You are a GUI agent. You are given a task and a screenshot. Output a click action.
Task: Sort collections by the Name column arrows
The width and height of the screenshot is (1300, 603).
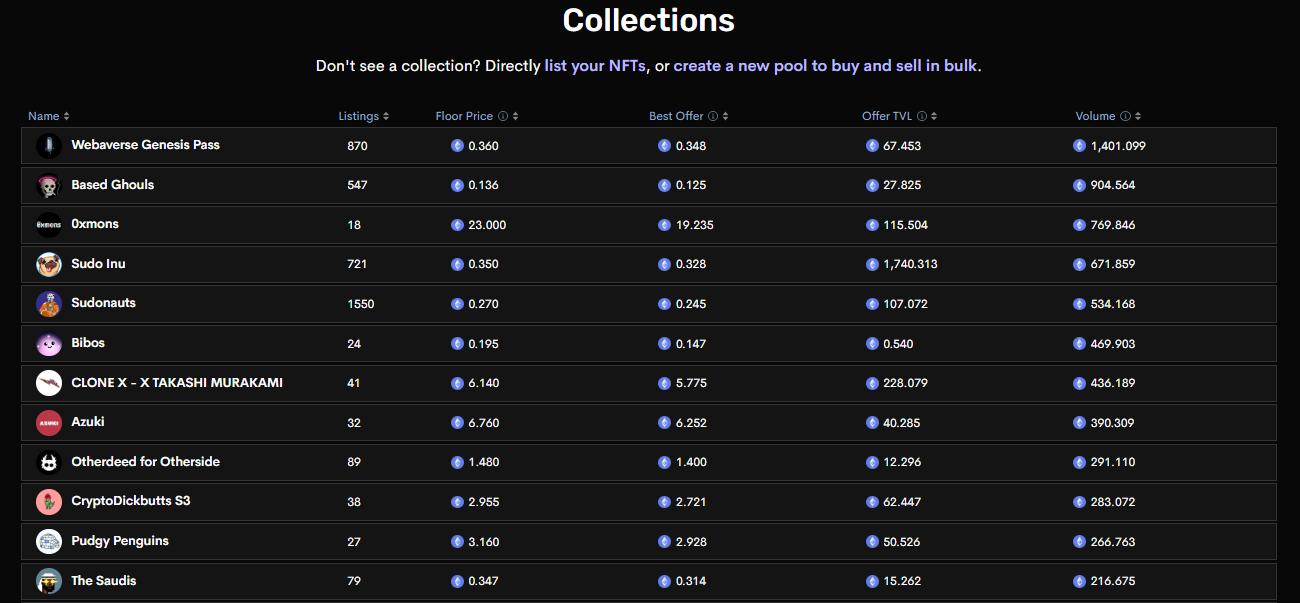pyautogui.click(x=66, y=116)
